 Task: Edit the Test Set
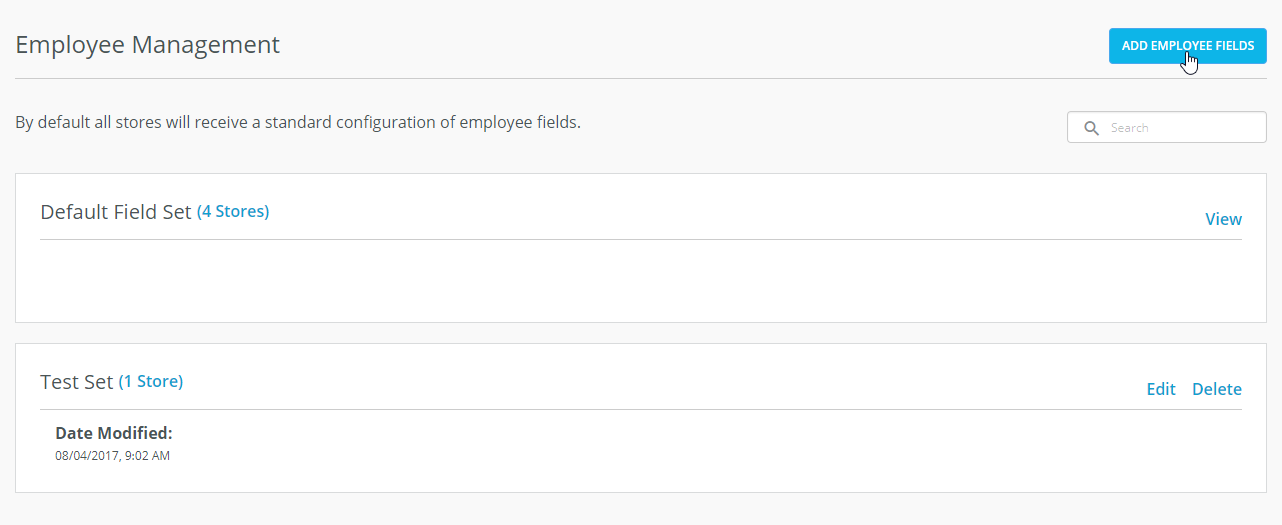pyautogui.click(x=1161, y=389)
